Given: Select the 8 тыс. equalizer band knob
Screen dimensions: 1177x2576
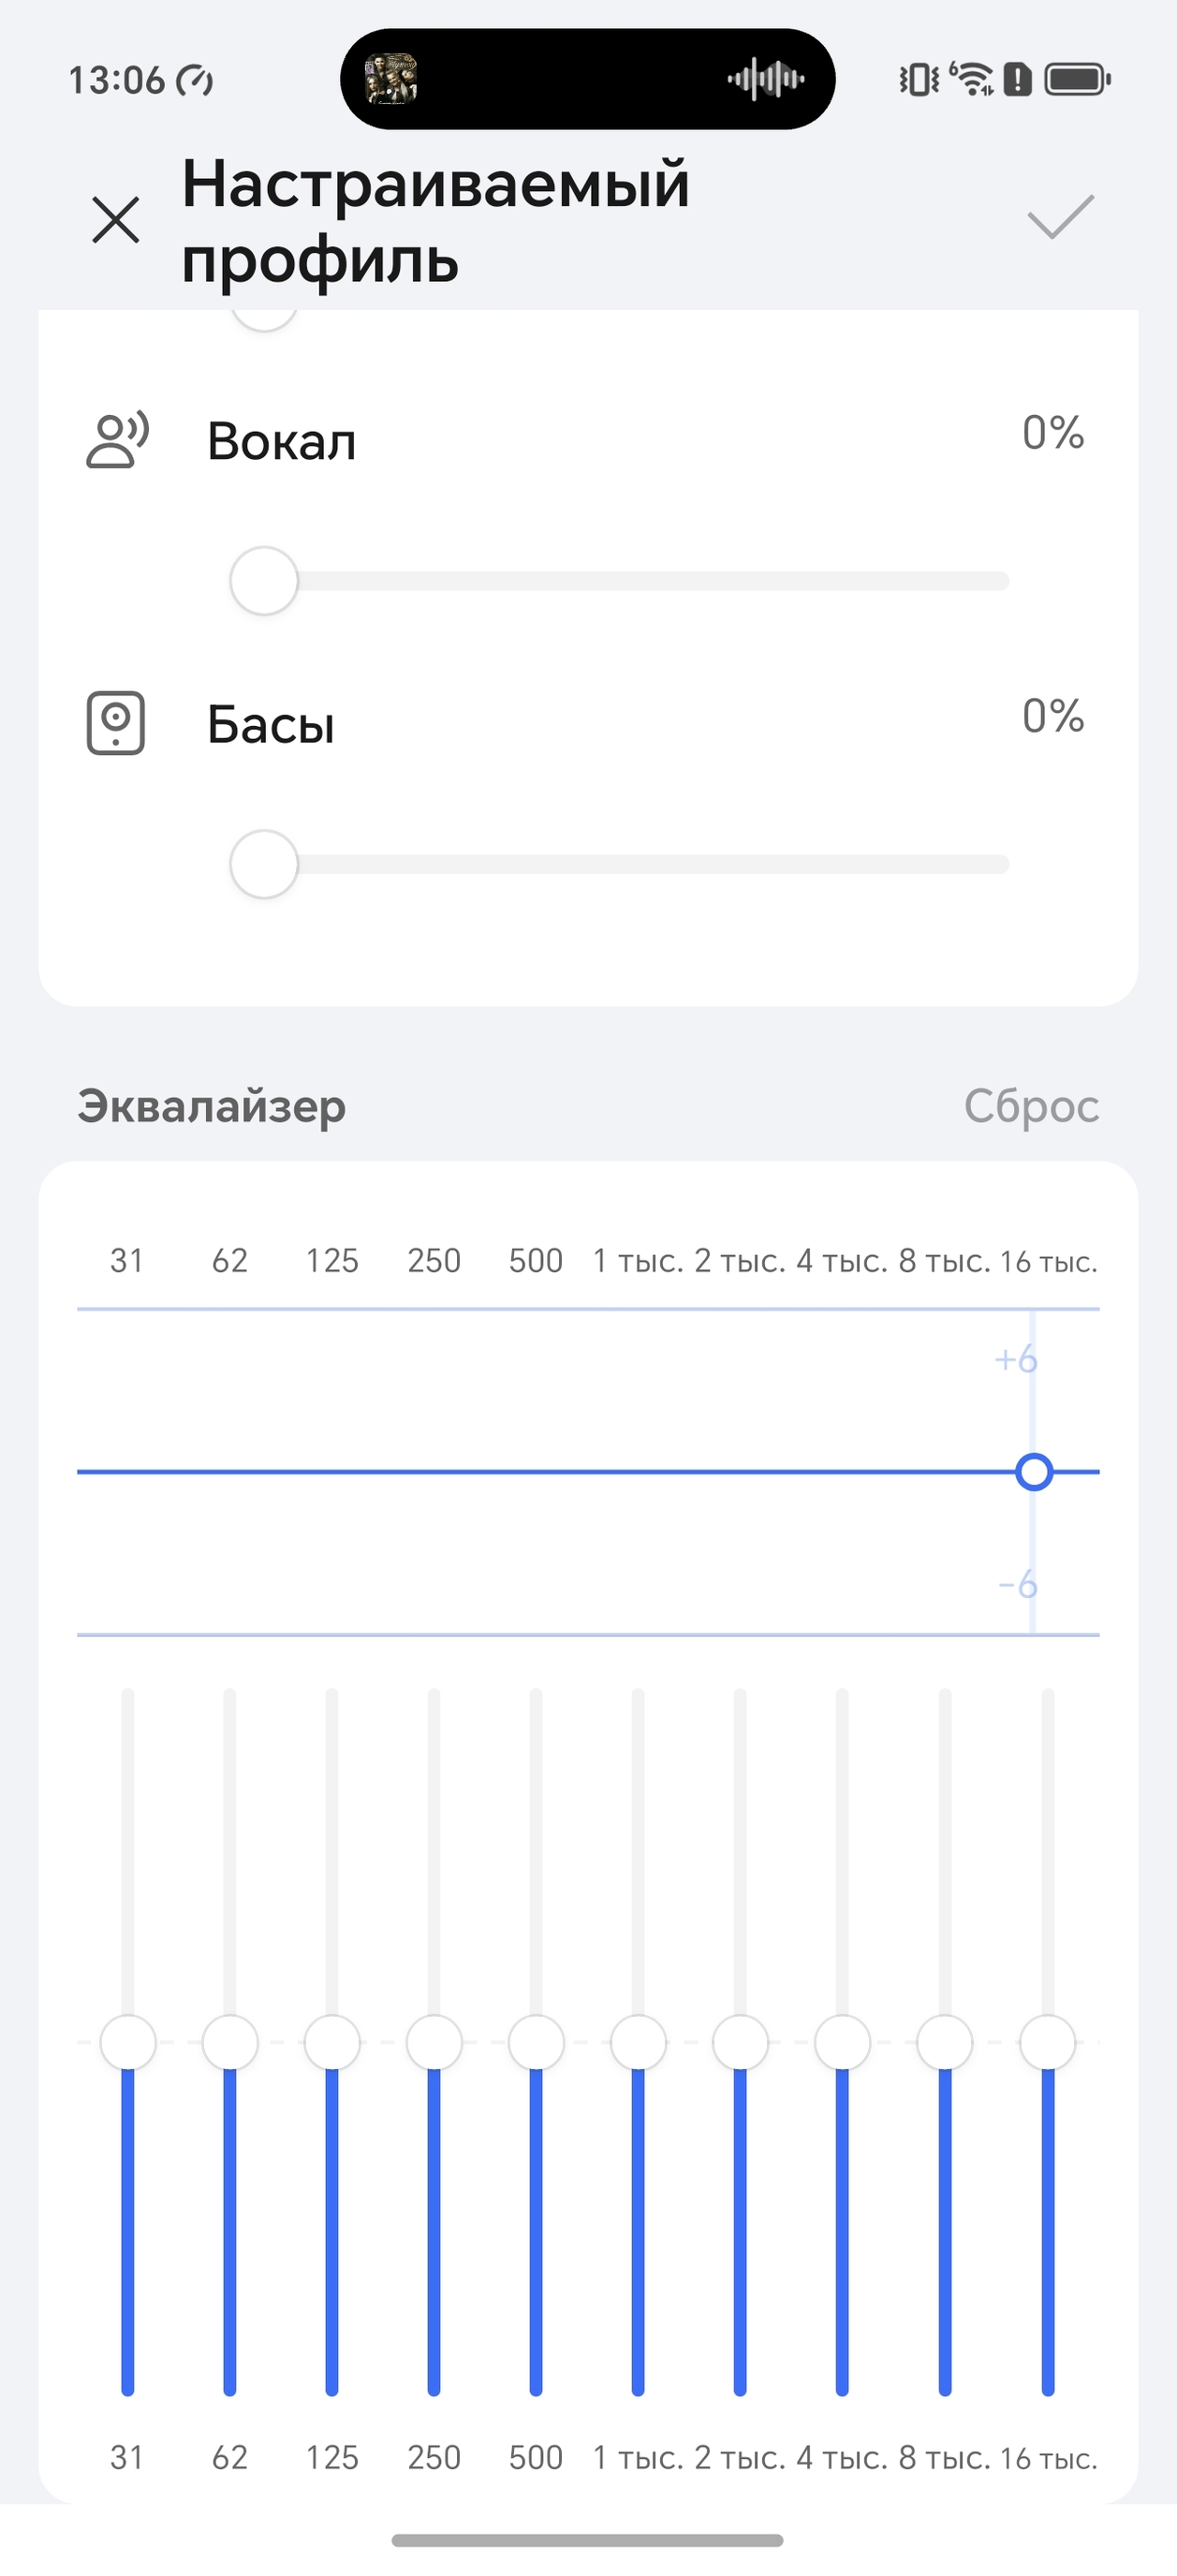Looking at the screenshot, I should pos(944,2042).
